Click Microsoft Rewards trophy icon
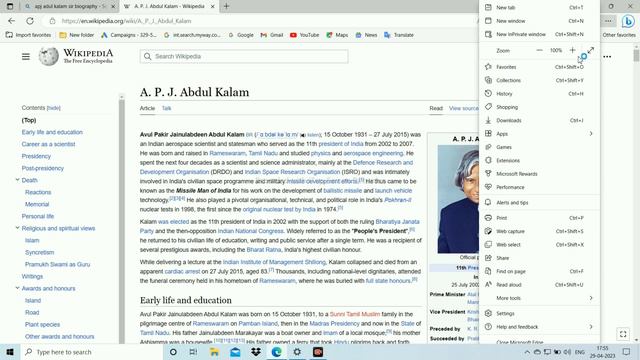 488,173
